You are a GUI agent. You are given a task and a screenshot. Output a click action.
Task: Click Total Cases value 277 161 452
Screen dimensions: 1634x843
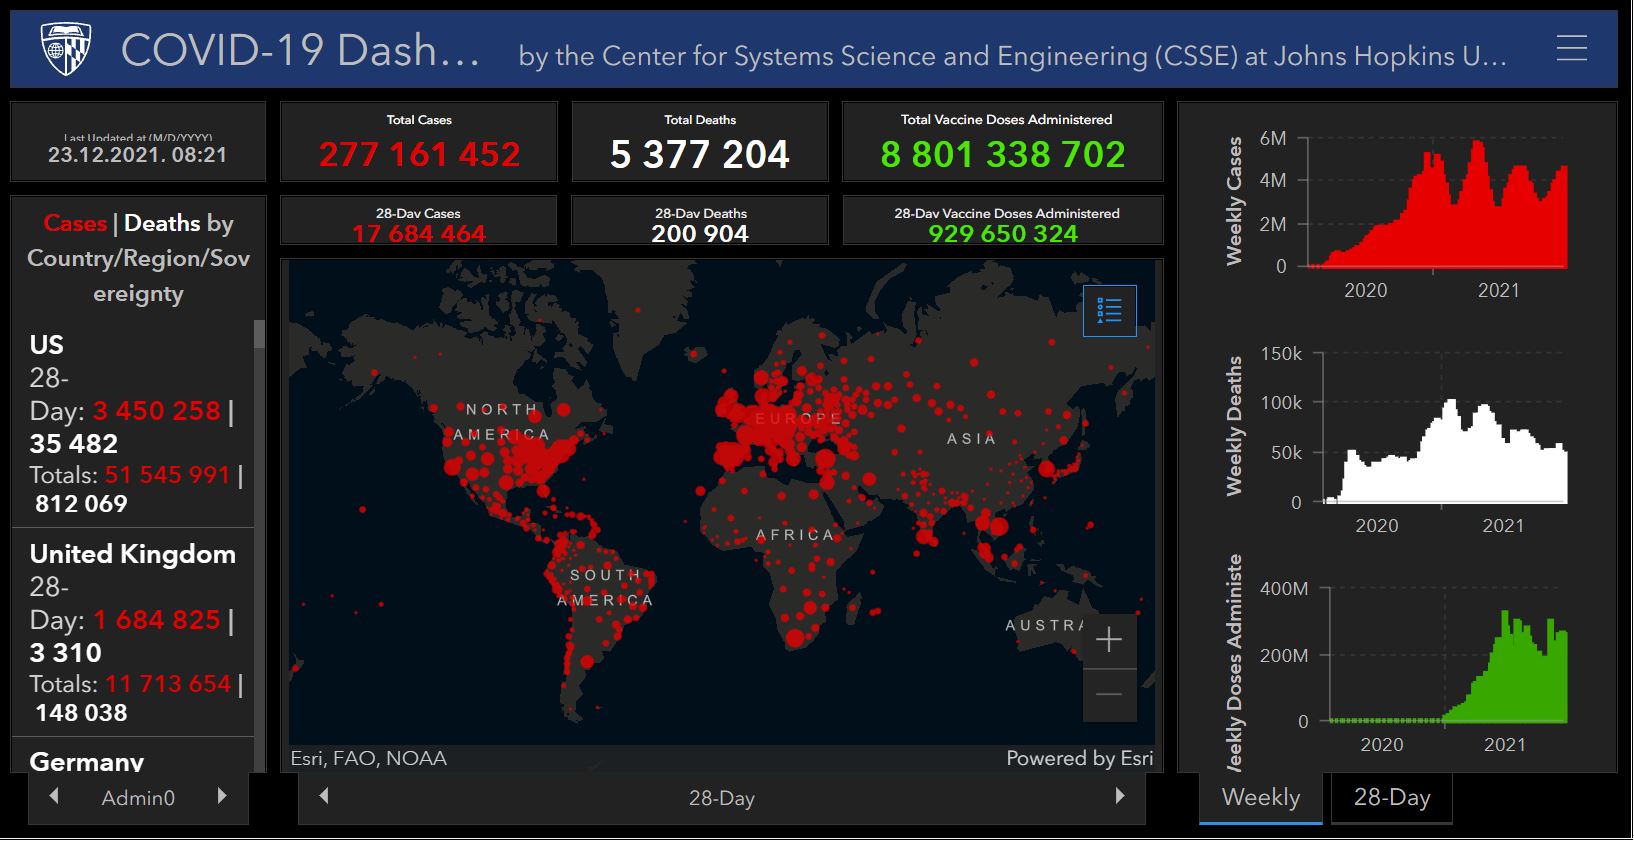(419, 155)
